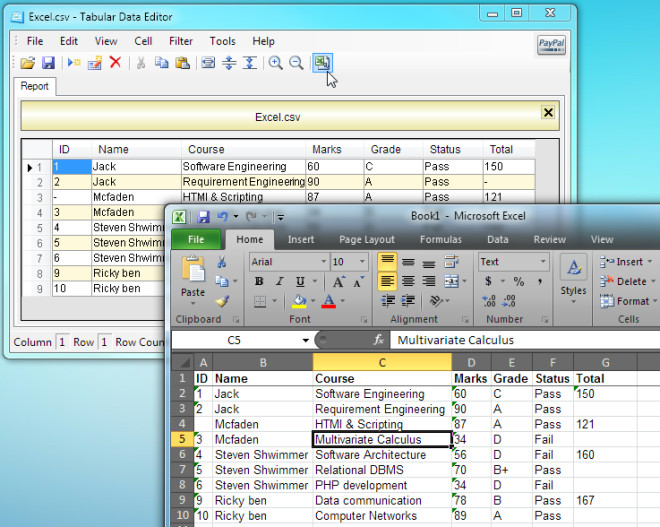Click the Orientation icon
660x527 pixels.
(x=436, y=301)
